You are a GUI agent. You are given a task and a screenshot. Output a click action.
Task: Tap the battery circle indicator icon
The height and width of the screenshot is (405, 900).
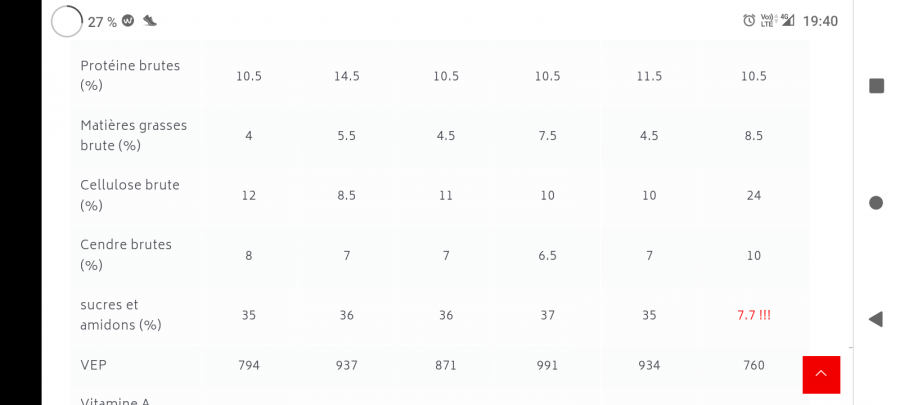pos(67,21)
